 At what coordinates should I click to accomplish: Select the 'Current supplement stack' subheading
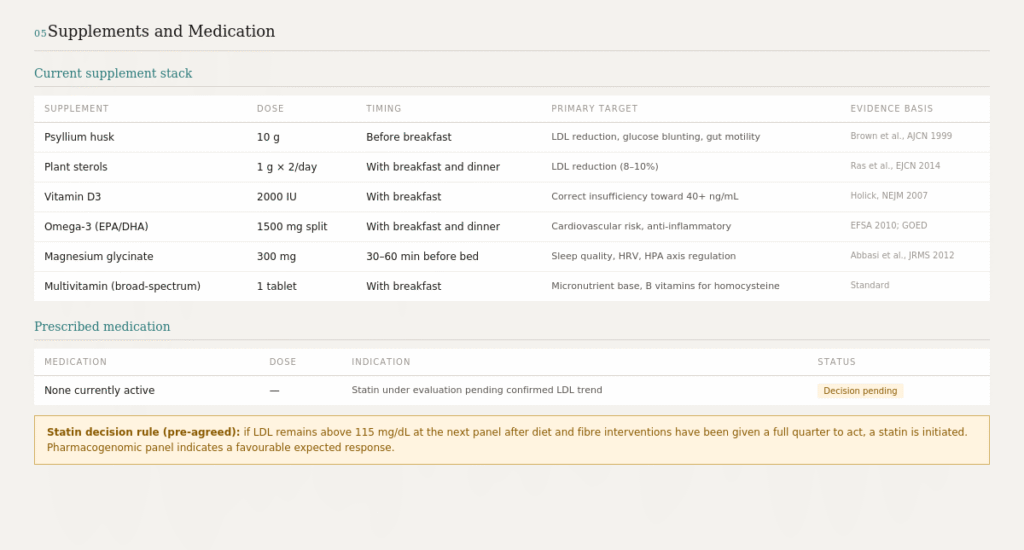tap(113, 73)
